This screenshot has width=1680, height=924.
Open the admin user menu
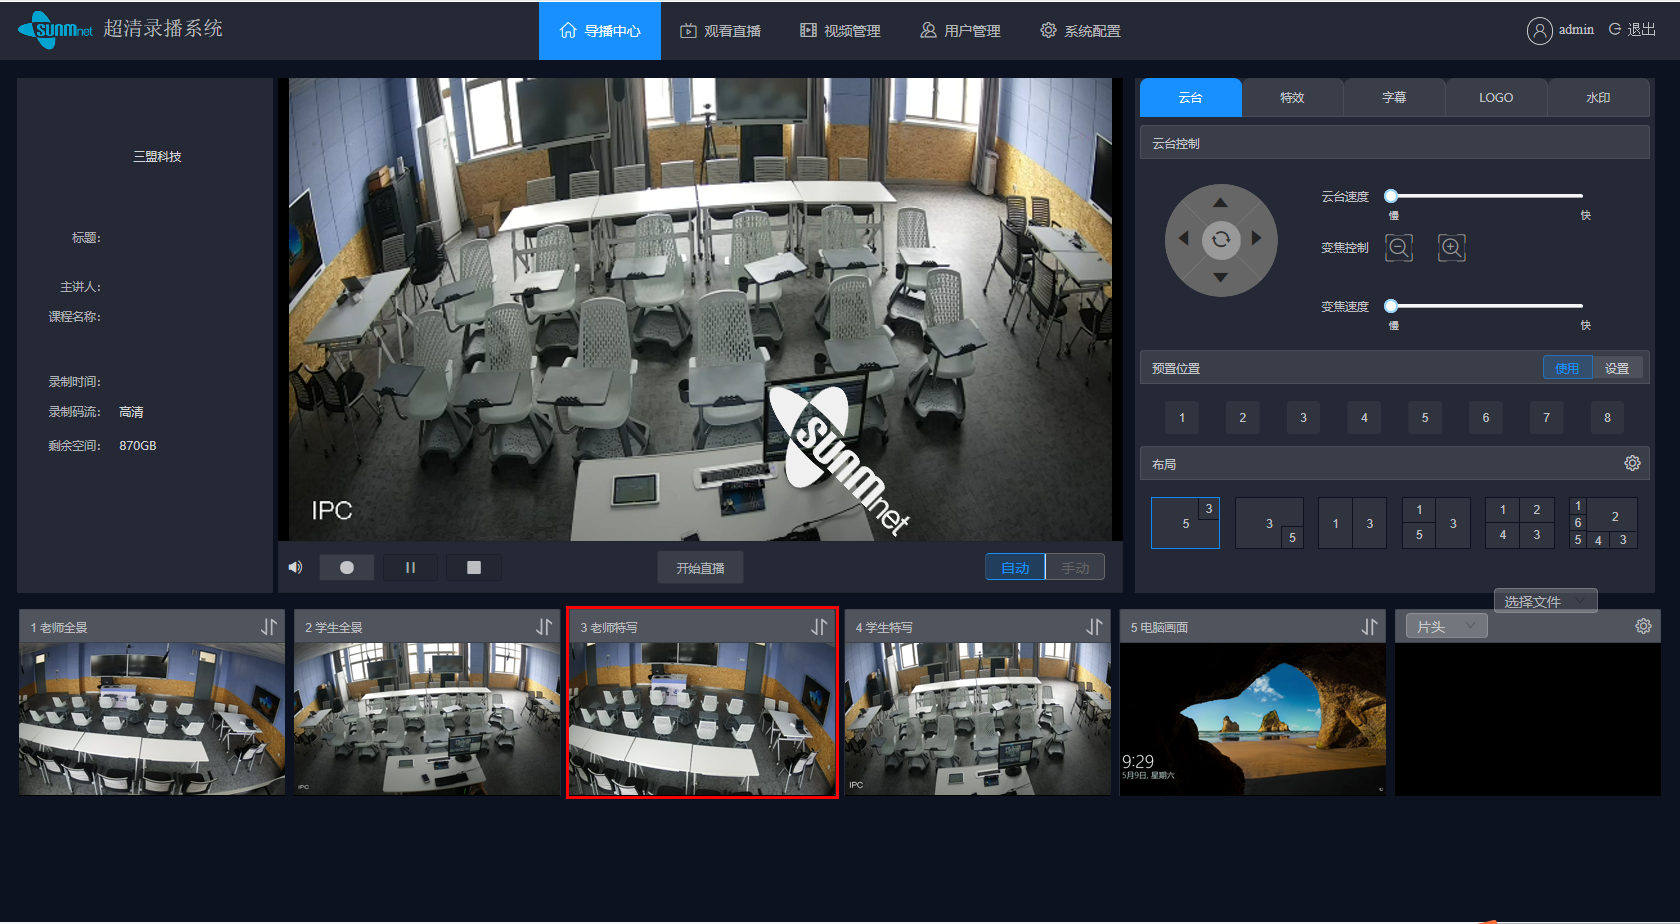(x=1561, y=30)
